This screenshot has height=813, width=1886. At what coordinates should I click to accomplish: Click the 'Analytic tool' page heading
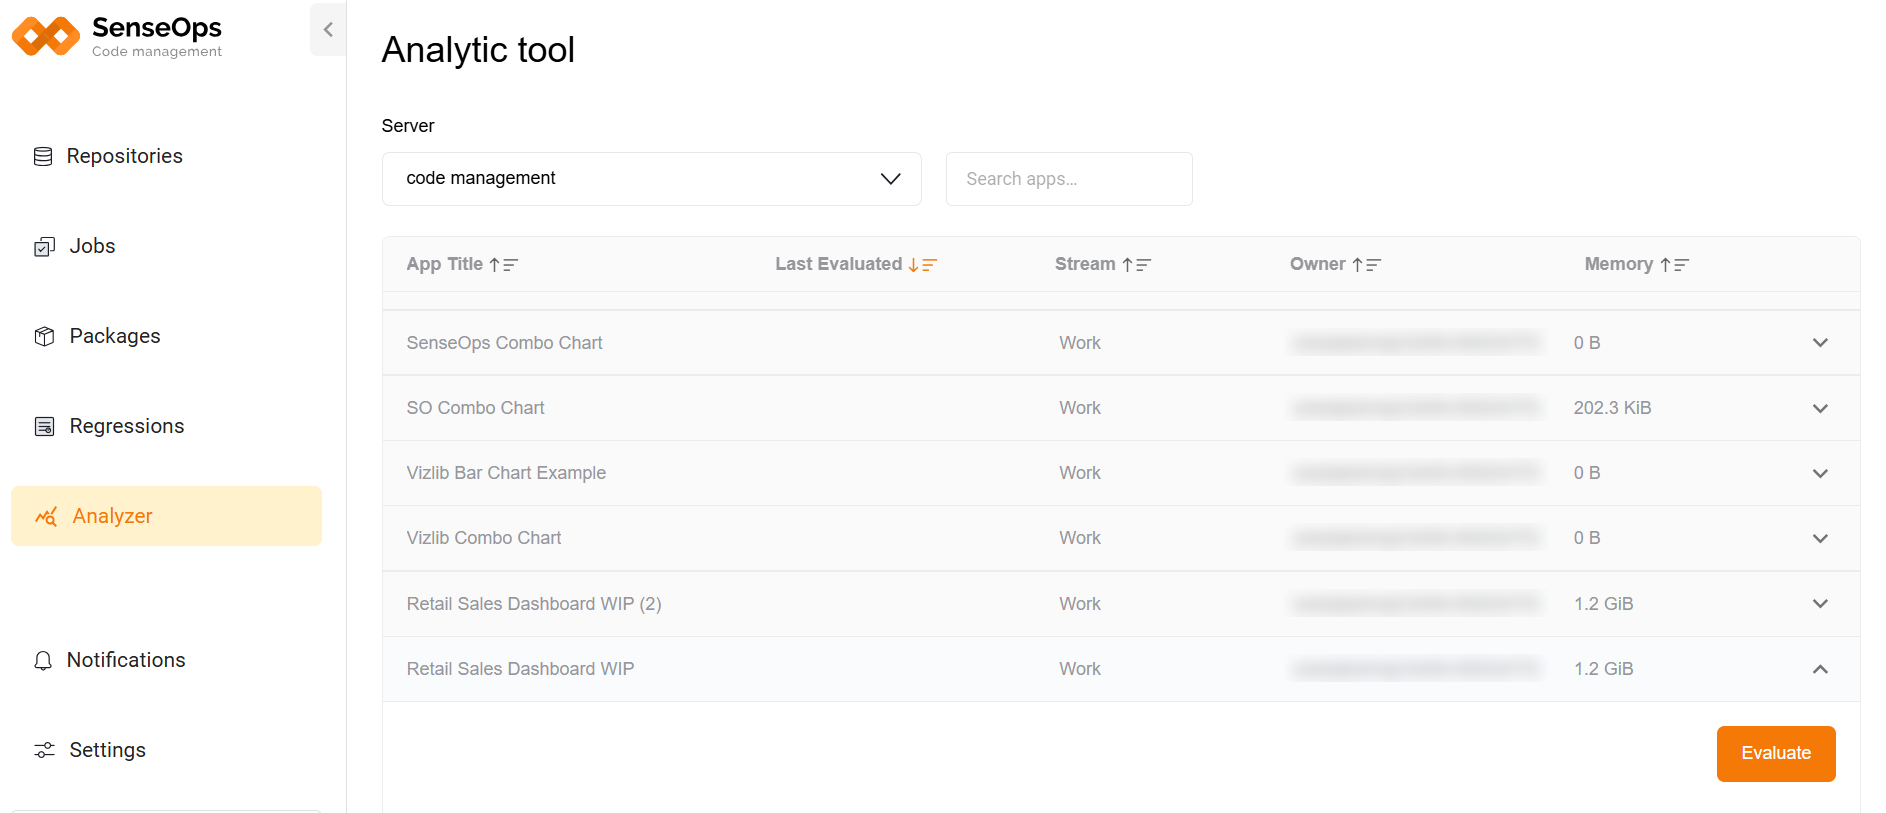478,50
